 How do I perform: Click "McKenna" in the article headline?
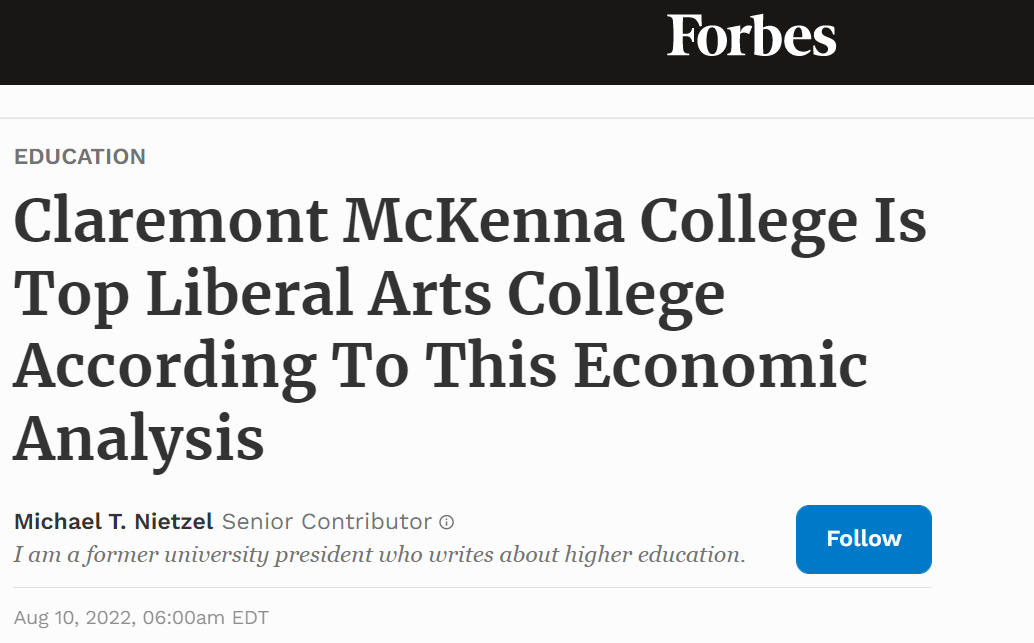[x=485, y=223]
